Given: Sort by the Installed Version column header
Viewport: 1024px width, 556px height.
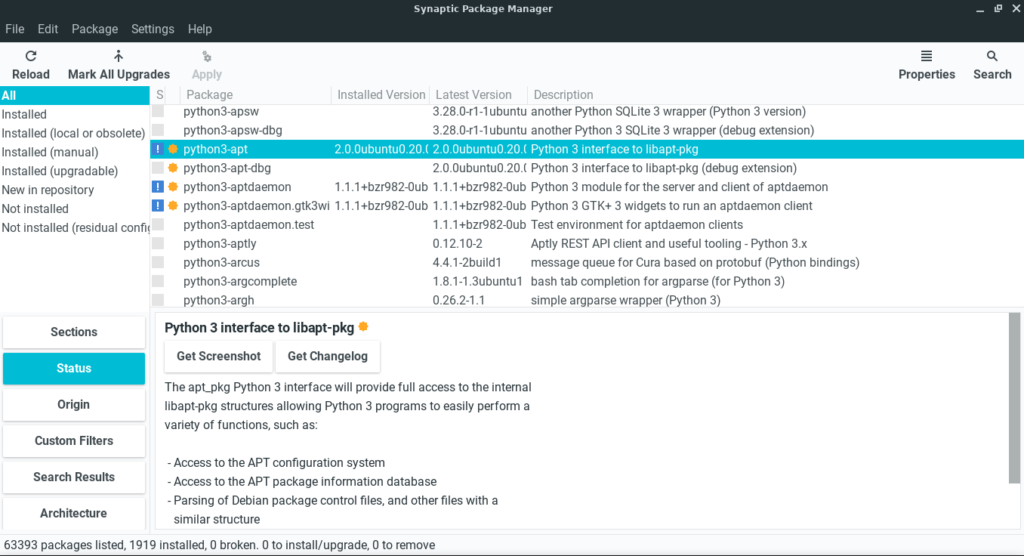Looking at the screenshot, I should 381,95.
